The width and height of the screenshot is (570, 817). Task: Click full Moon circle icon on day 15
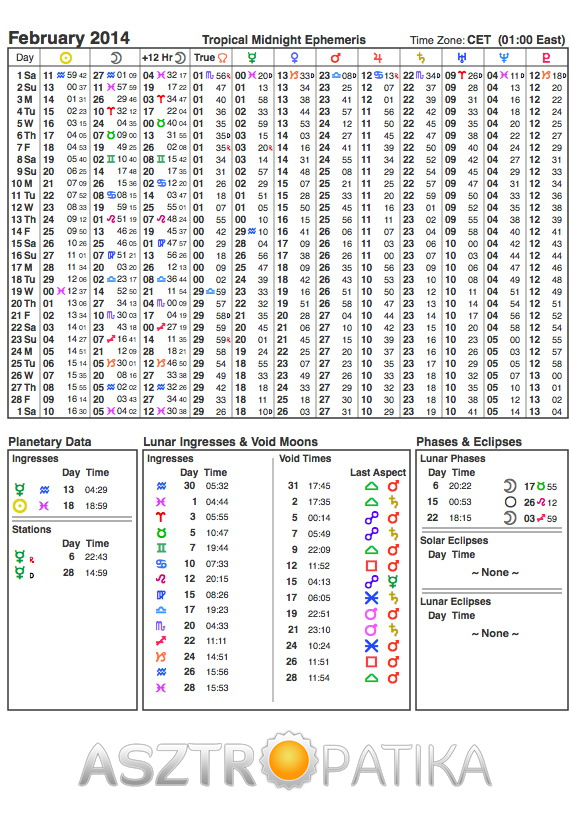(511, 502)
